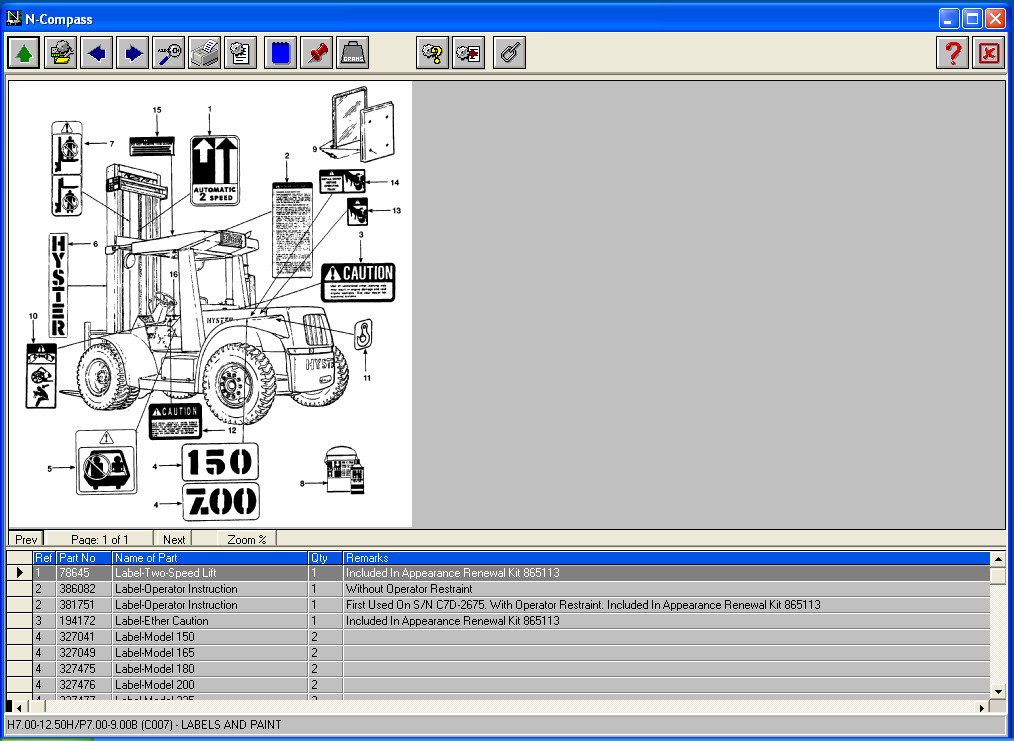The width and height of the screenshot is (1014, 741).
Task: Click the Name of Part column header
Action: click(x=210, y=557)
